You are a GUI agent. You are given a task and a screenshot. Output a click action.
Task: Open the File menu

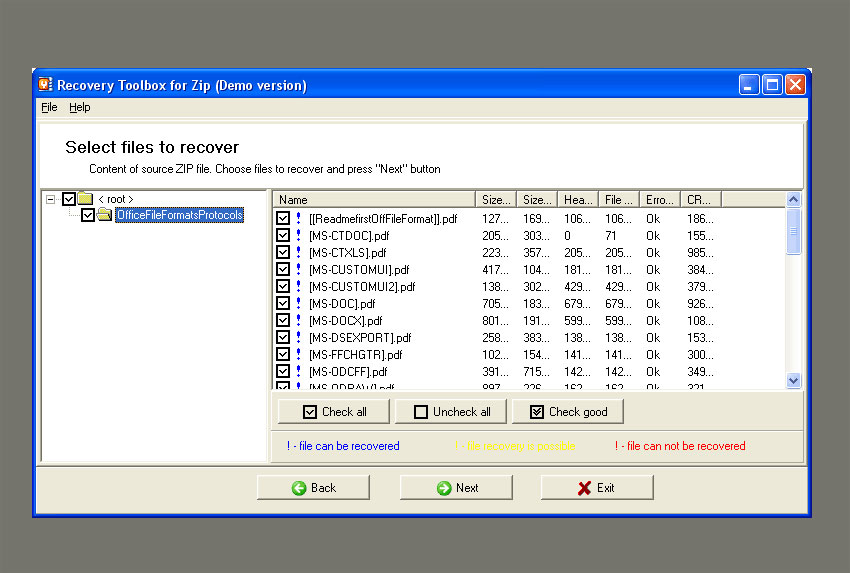(x=49, y=107)
